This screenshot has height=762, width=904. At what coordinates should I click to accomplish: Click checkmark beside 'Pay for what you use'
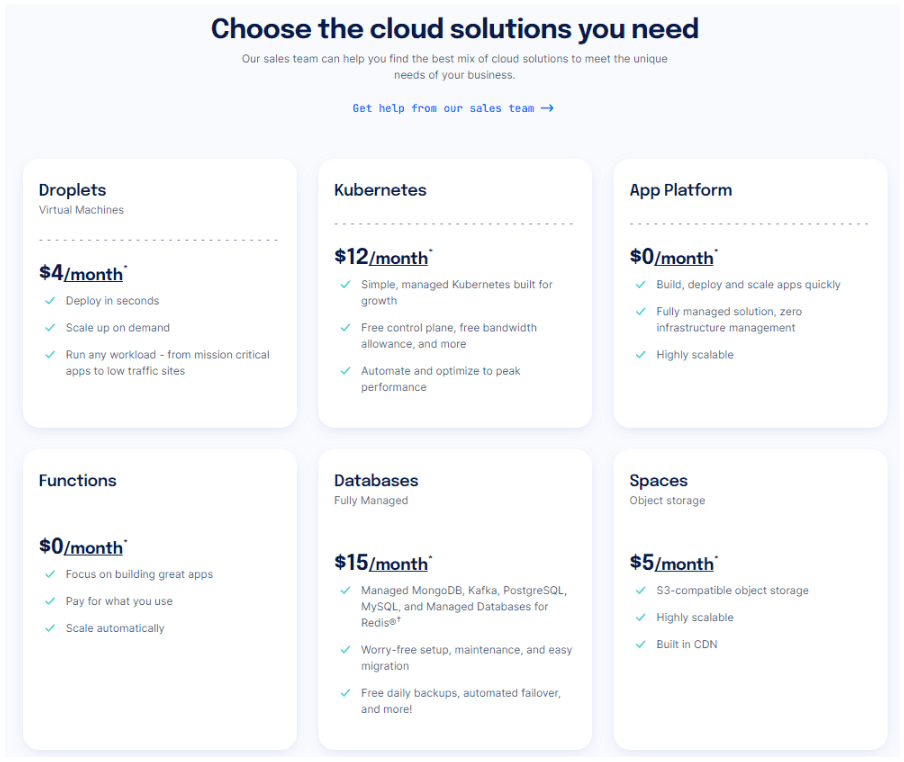(50, 602)
